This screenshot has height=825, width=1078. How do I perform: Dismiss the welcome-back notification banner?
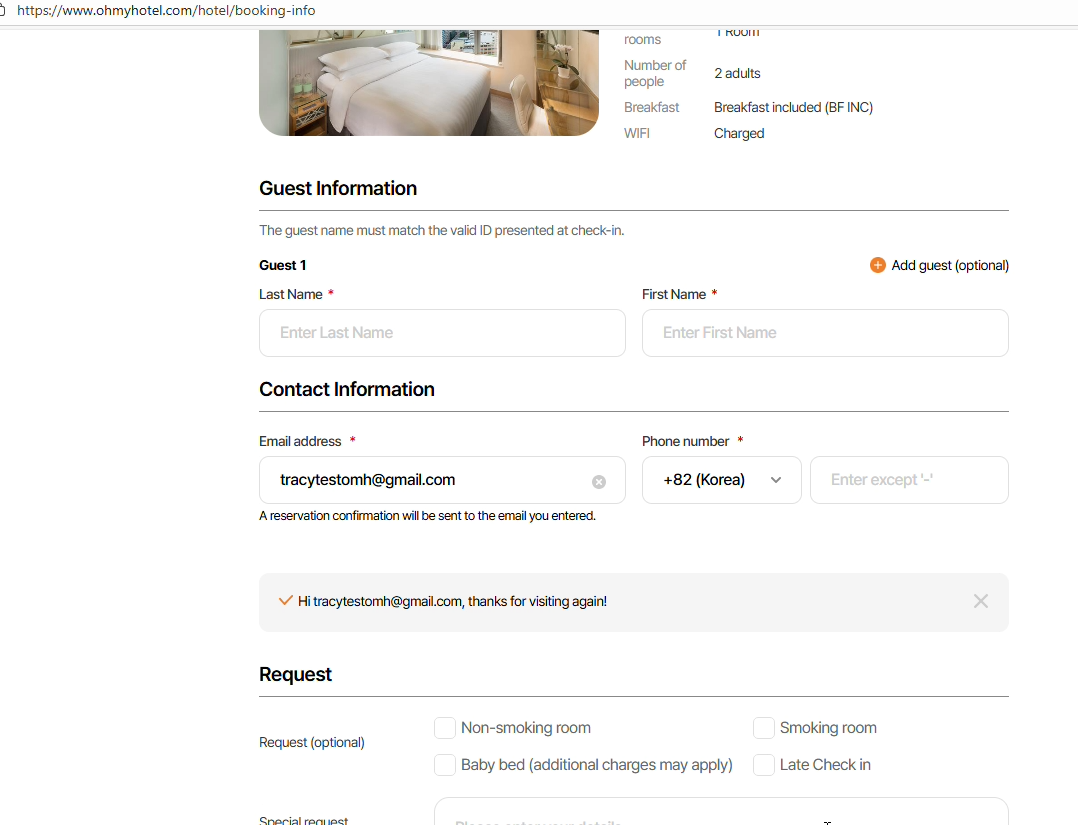pyautogui.click(x=980, y=601)
